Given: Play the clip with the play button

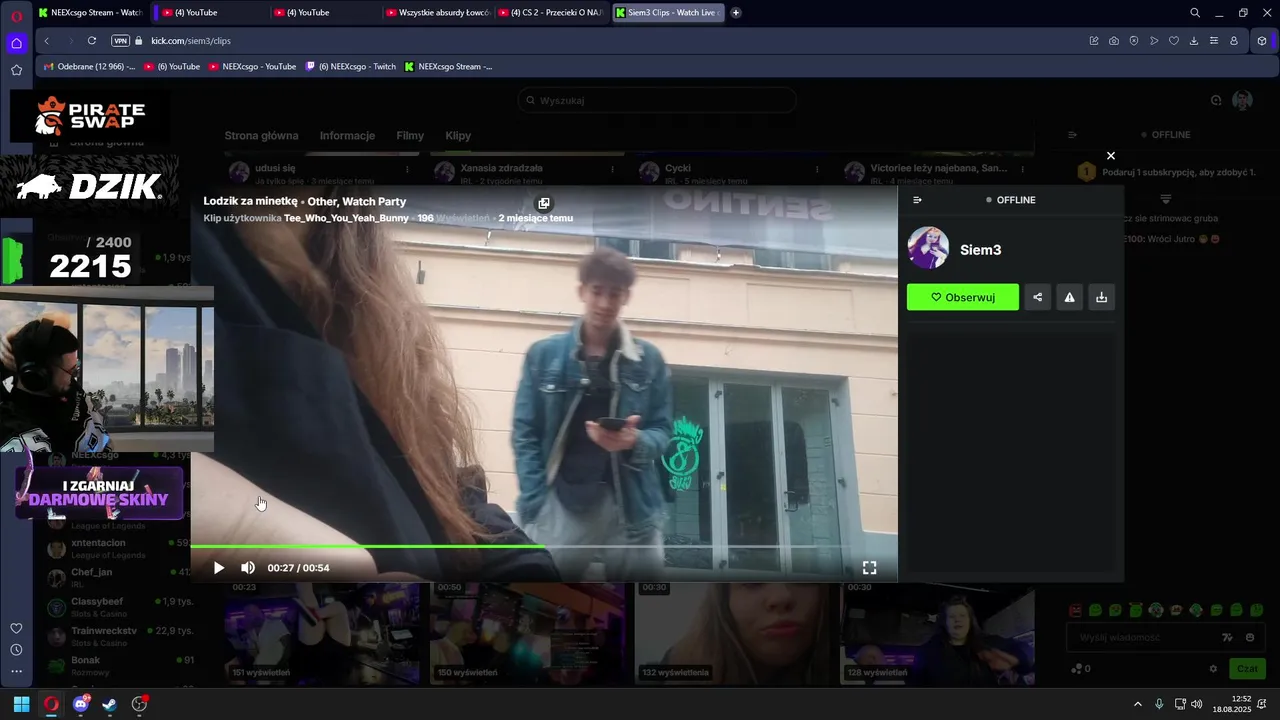Looking at the screenshot, I should (219, 568).
